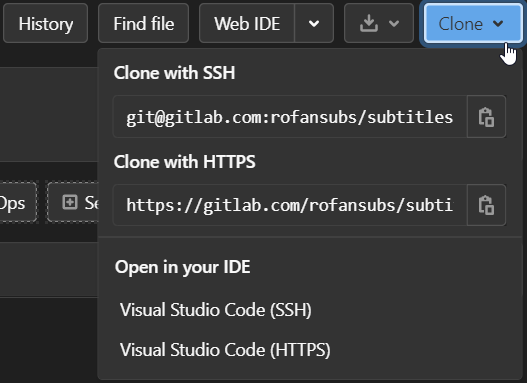The width and height of the screenshot is (527, 383).
Task: Click the download source code icon
Action: pyautogui.click(x=369, y=24)
